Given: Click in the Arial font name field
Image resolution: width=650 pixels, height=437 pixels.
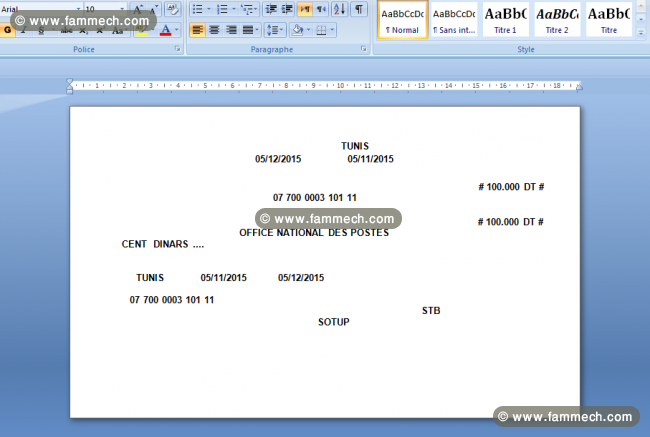Looking at the screenshot, I should 37,8.
